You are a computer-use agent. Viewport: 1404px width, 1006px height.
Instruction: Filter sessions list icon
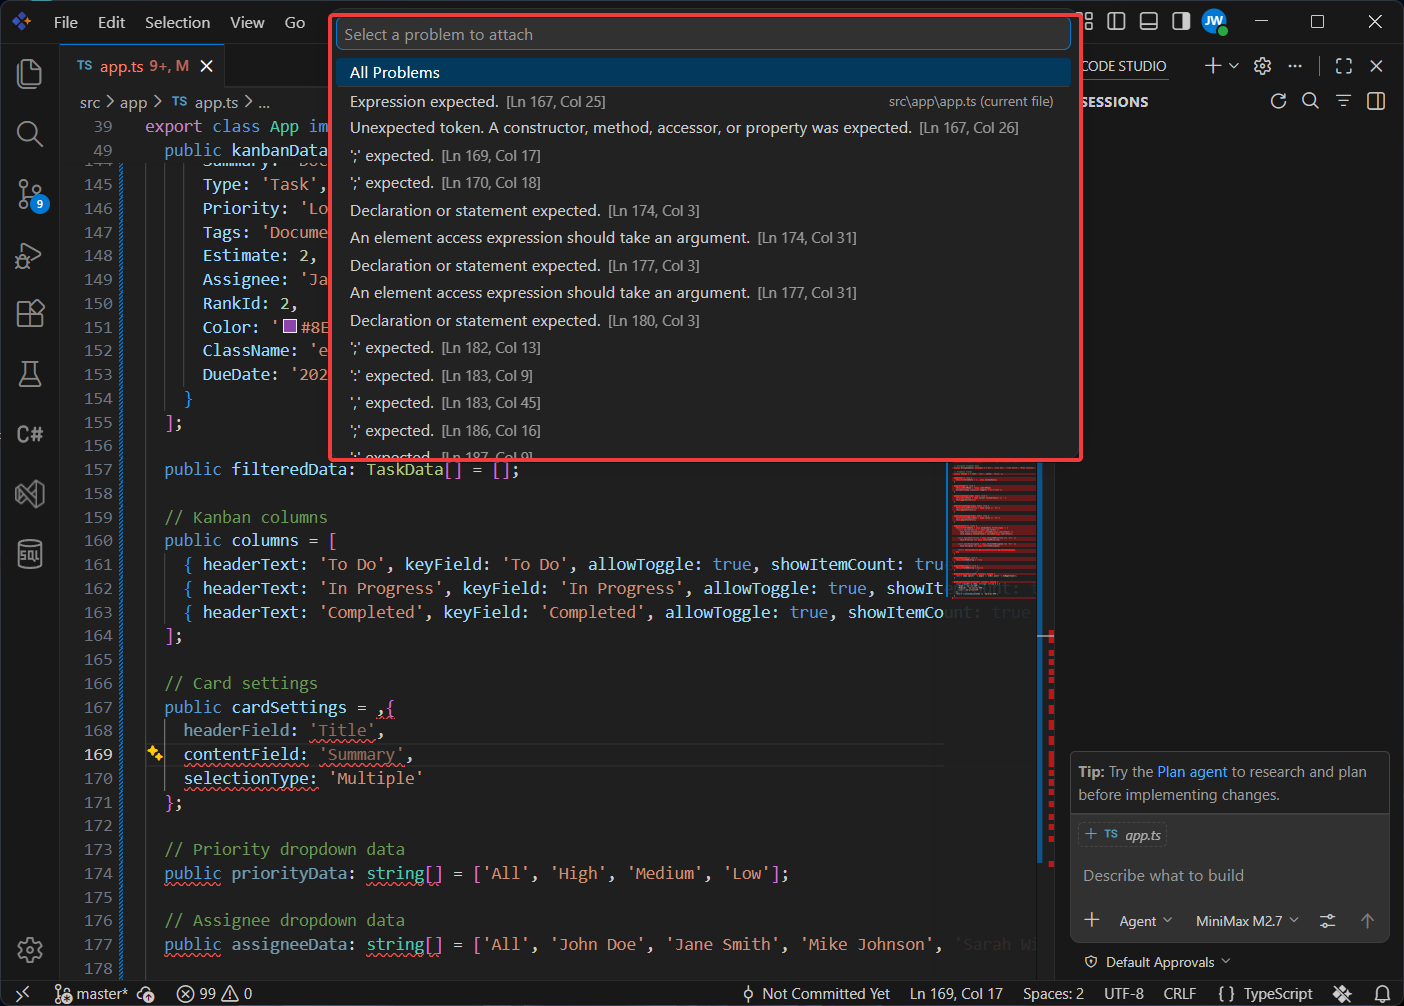click(1343, 101)
